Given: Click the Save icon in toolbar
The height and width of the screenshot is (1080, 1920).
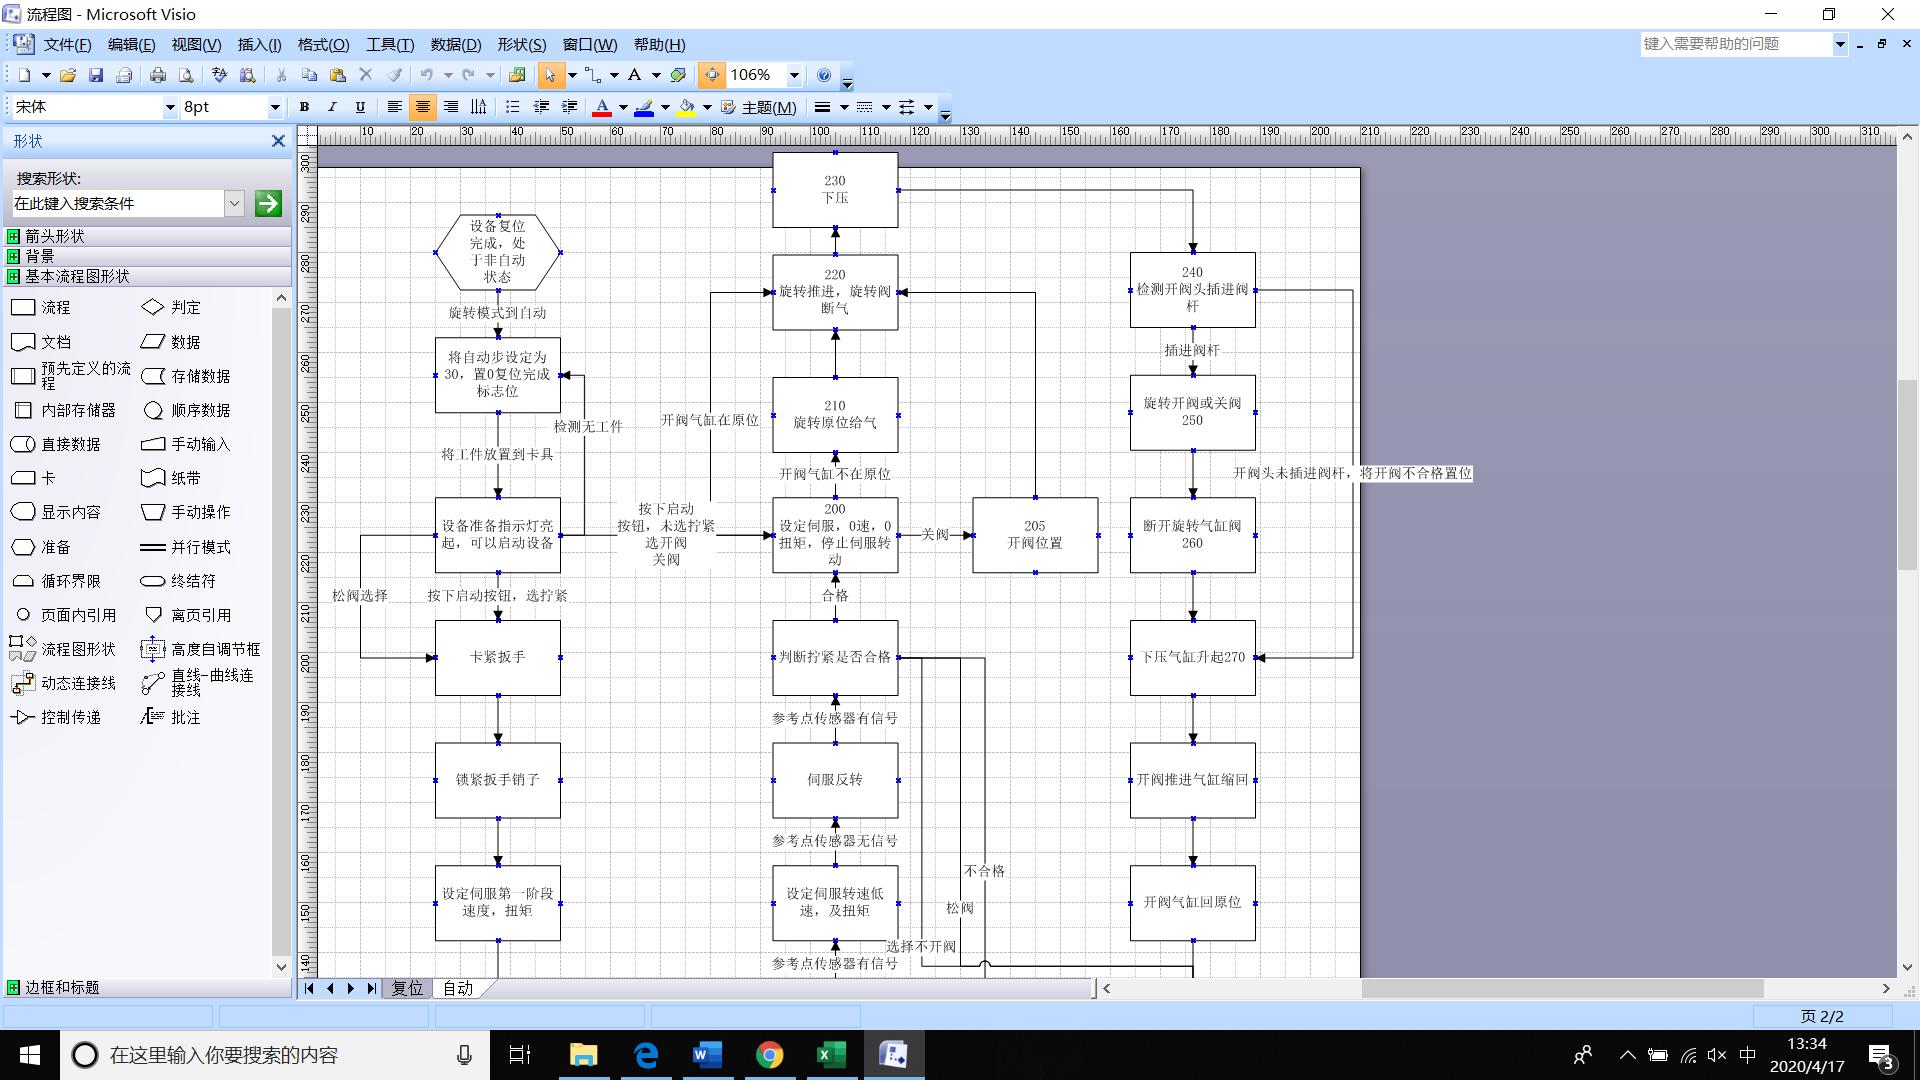Looking at the screenshot, I should pos(96,75).
